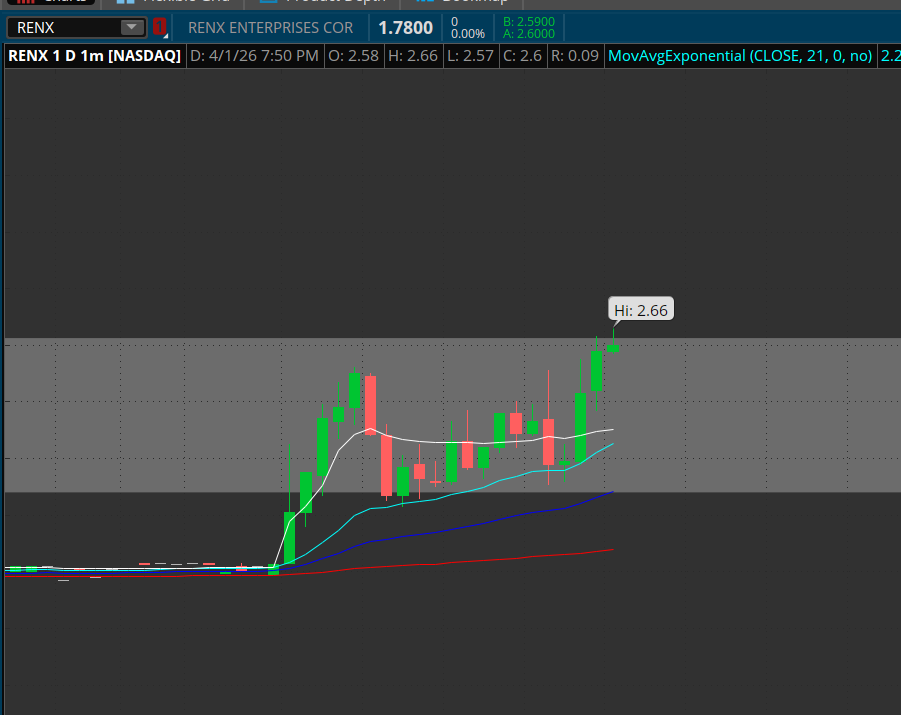Click the high value H: 2.66 in header

(413, 56)
